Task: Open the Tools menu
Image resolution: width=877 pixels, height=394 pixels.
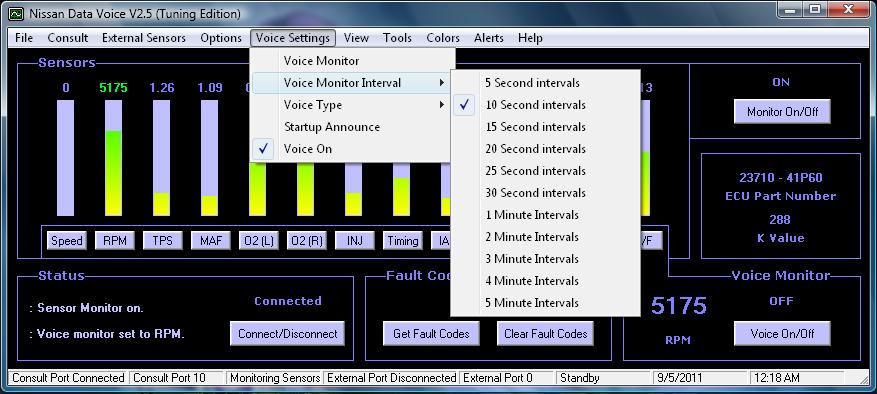Action: pos(397,38)
